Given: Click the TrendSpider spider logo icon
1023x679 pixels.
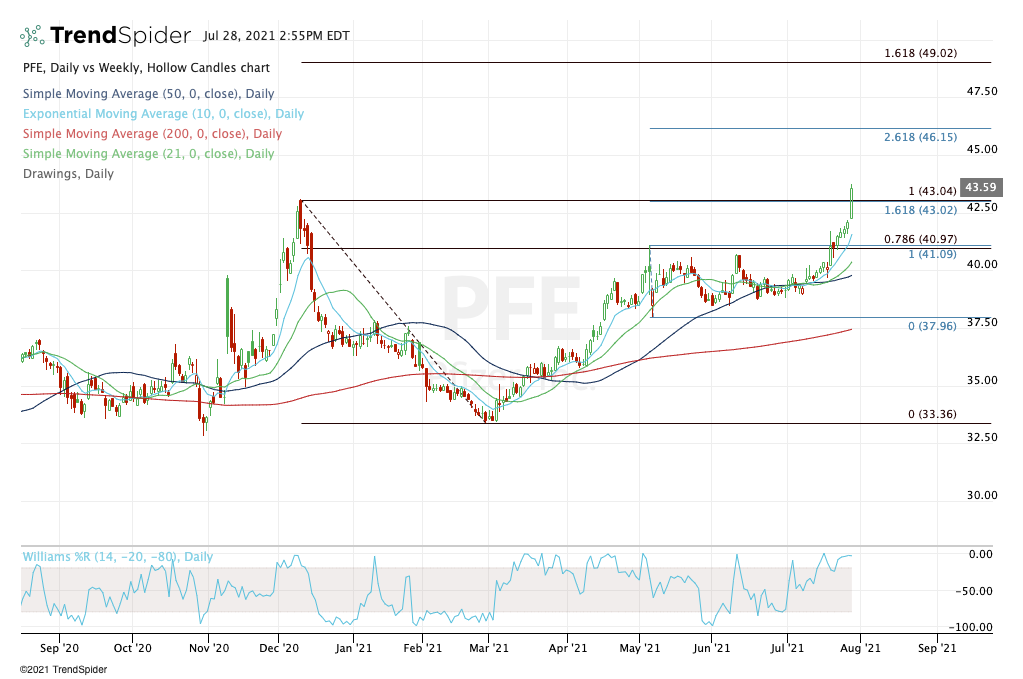Looking at the screenshot, I should (x=33, y=36).
